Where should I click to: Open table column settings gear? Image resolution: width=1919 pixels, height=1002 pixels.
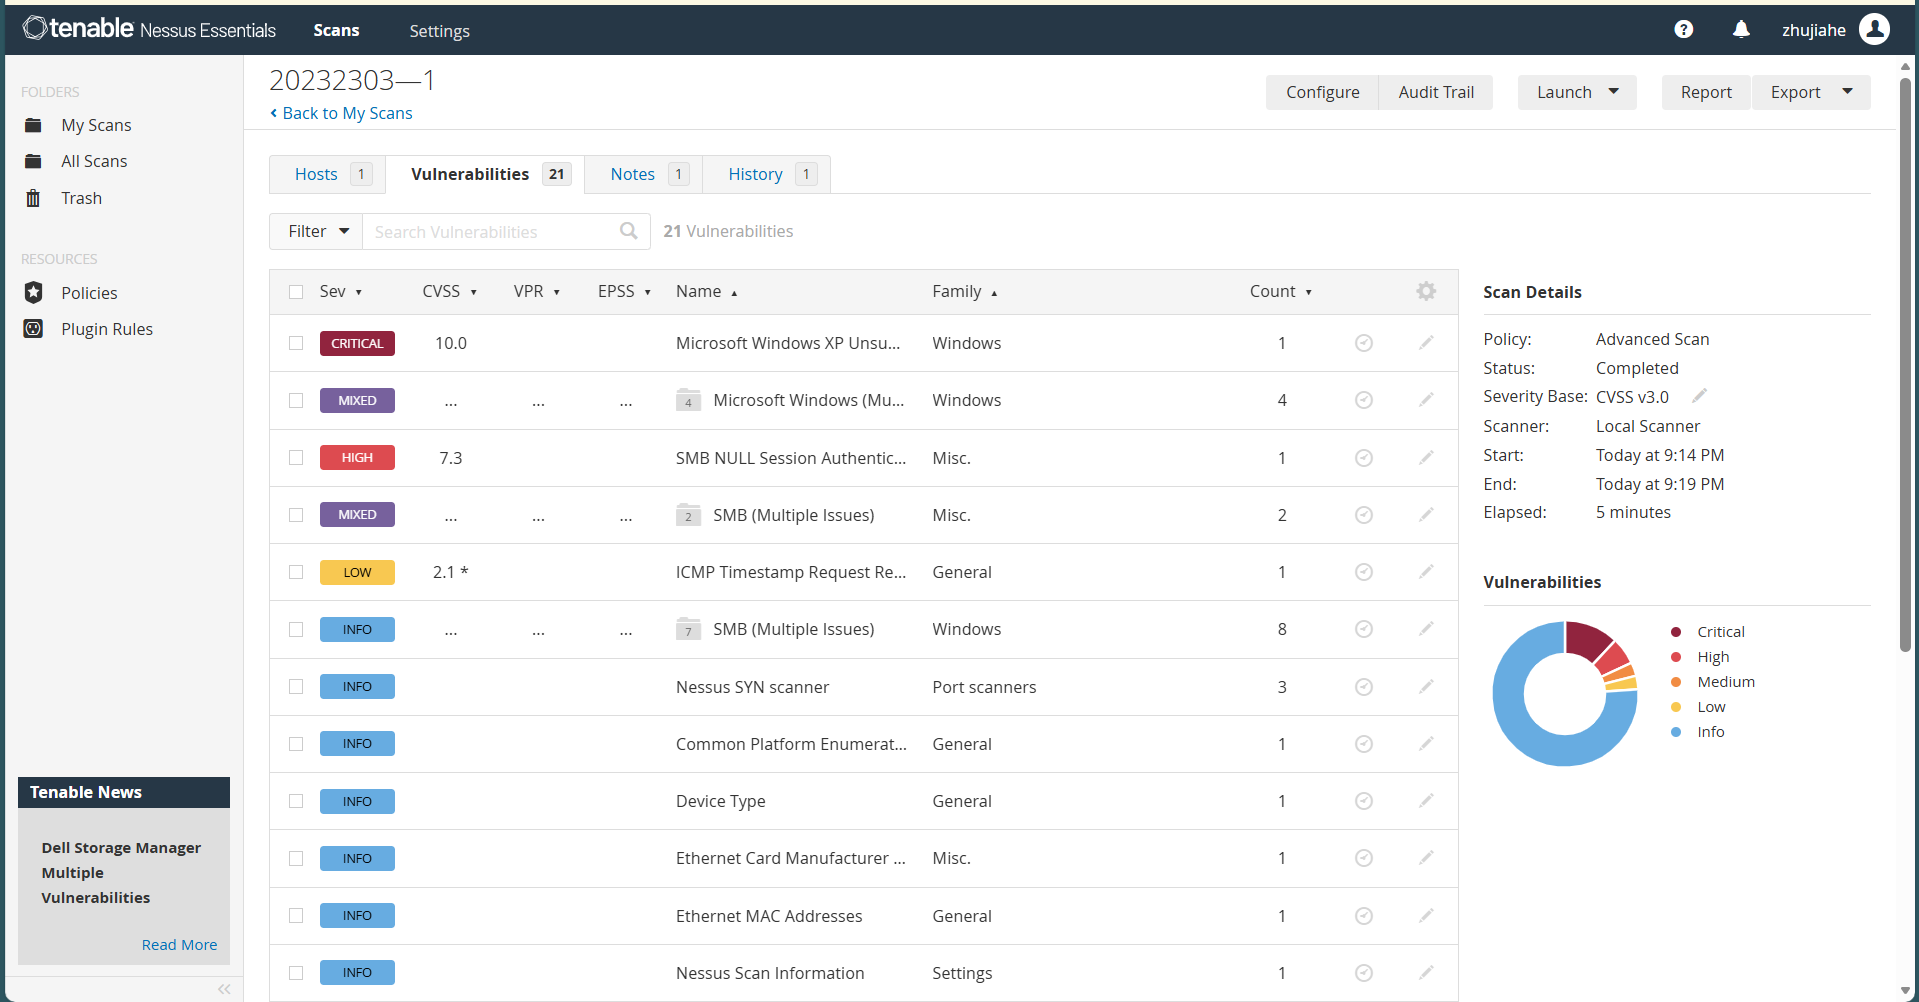coord(1426,291)
